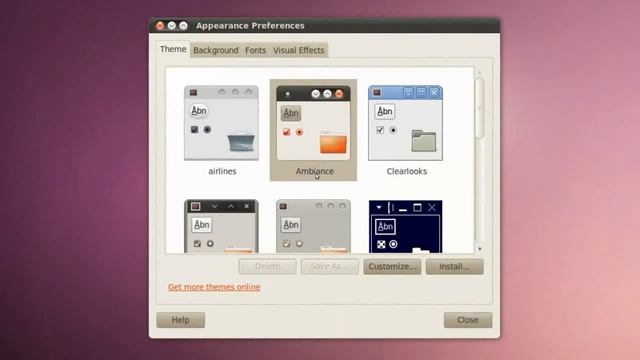Click the Abn sample in dark navy preview

pyautogui.click(x=385, y=227)
